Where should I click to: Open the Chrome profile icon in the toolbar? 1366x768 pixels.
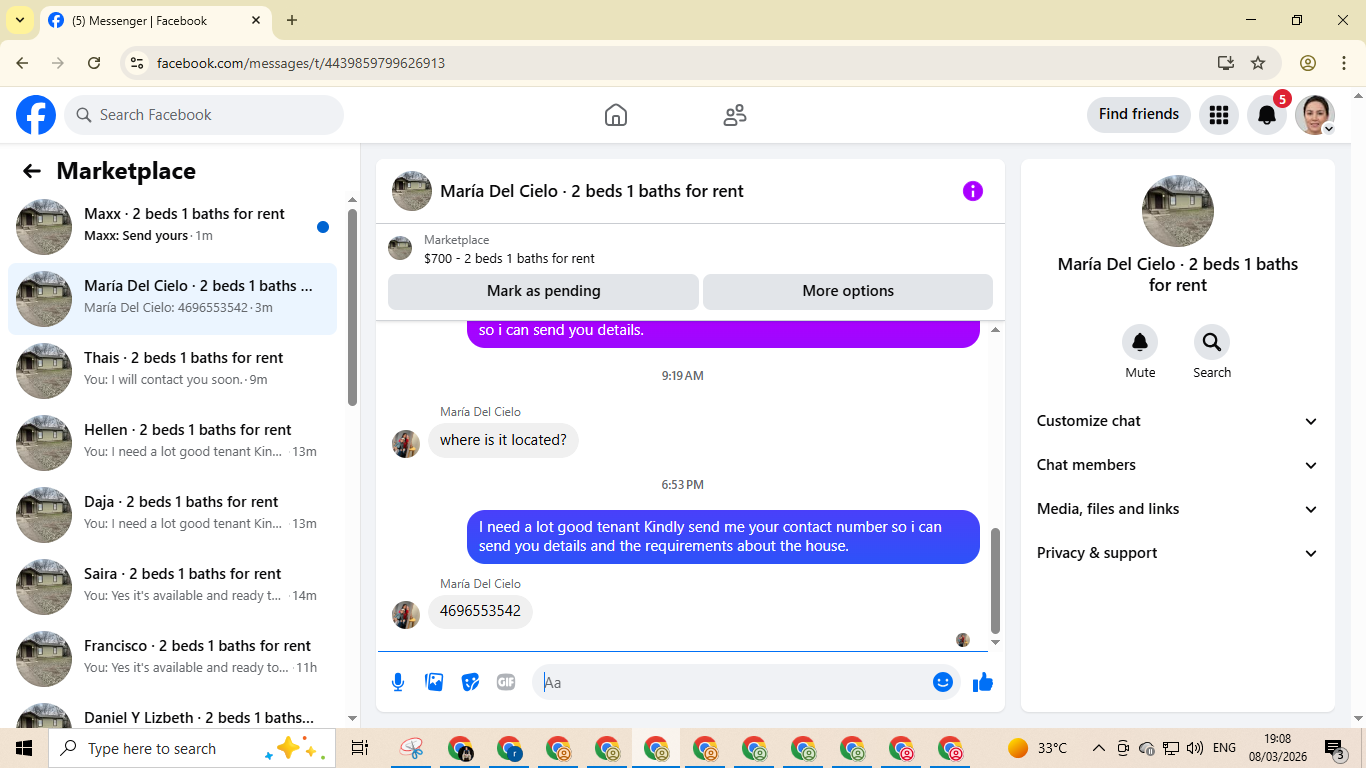[x=1308, y=63]
